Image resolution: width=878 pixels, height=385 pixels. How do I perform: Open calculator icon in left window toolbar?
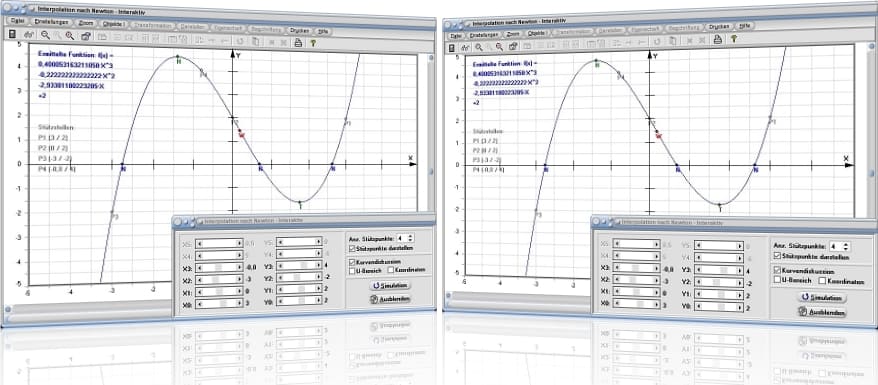pyautogui.click(x=12, y=34)
